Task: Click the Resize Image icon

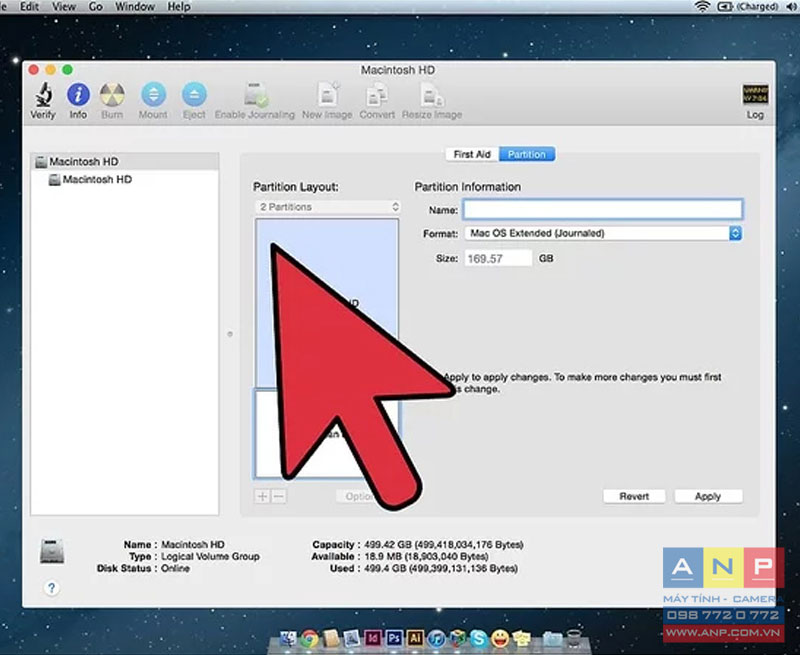Action: click(432, 95)
